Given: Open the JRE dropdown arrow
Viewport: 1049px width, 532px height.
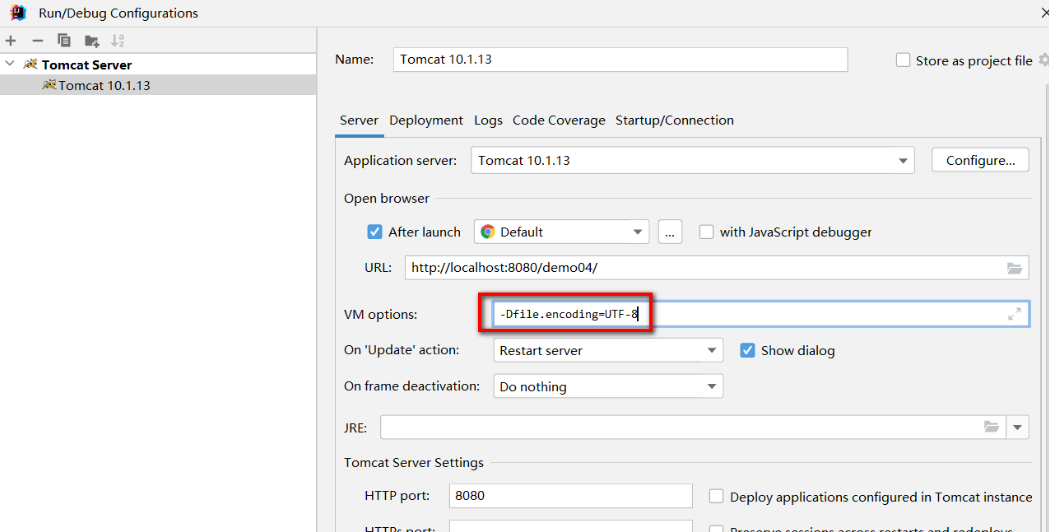Looking at the screenshot, I should pyautogui.click(x=1018, y=427).
